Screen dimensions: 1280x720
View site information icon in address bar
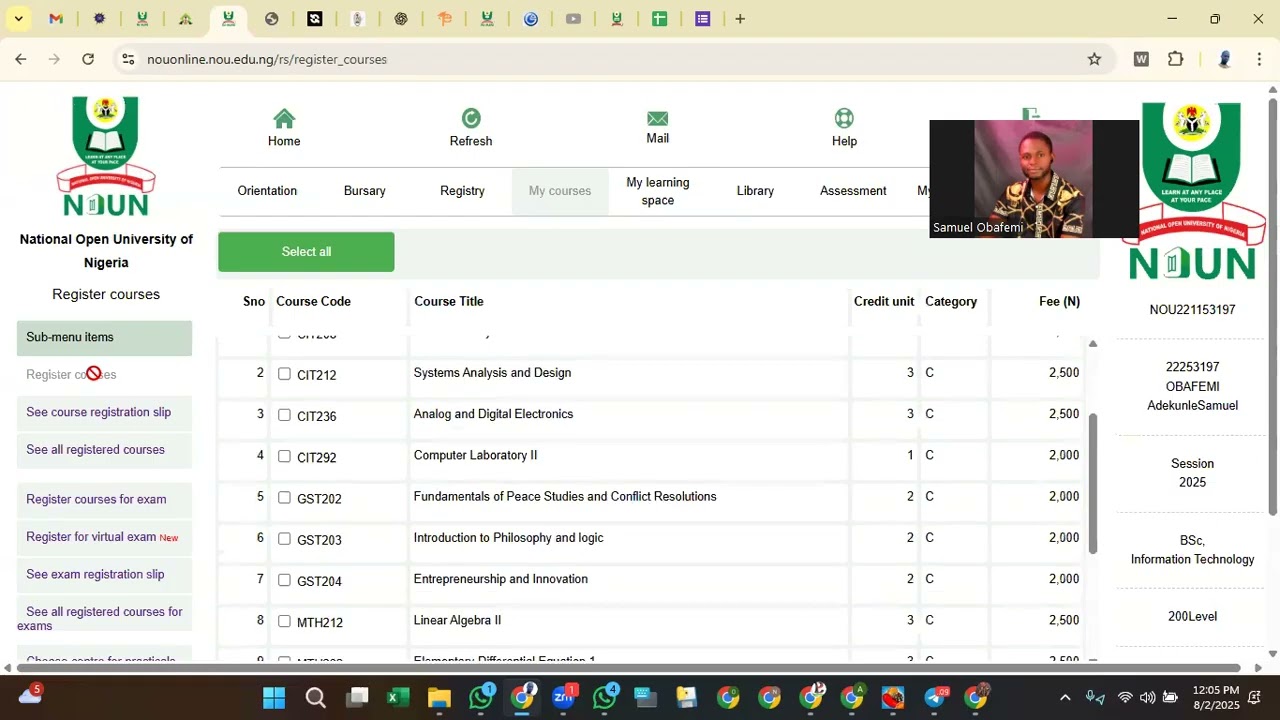click(128, 59)
